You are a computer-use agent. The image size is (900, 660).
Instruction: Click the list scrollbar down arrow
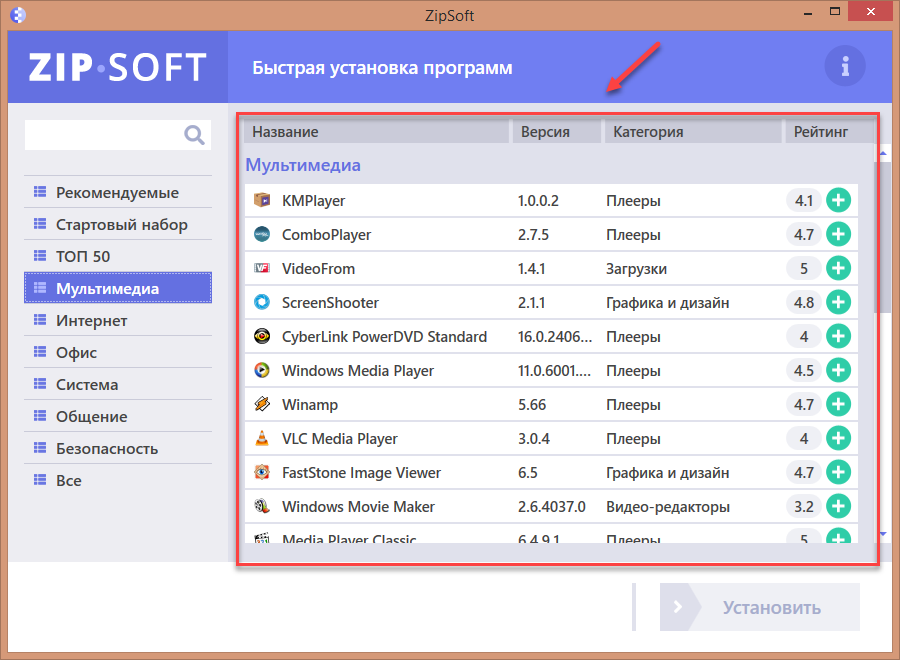883,534
